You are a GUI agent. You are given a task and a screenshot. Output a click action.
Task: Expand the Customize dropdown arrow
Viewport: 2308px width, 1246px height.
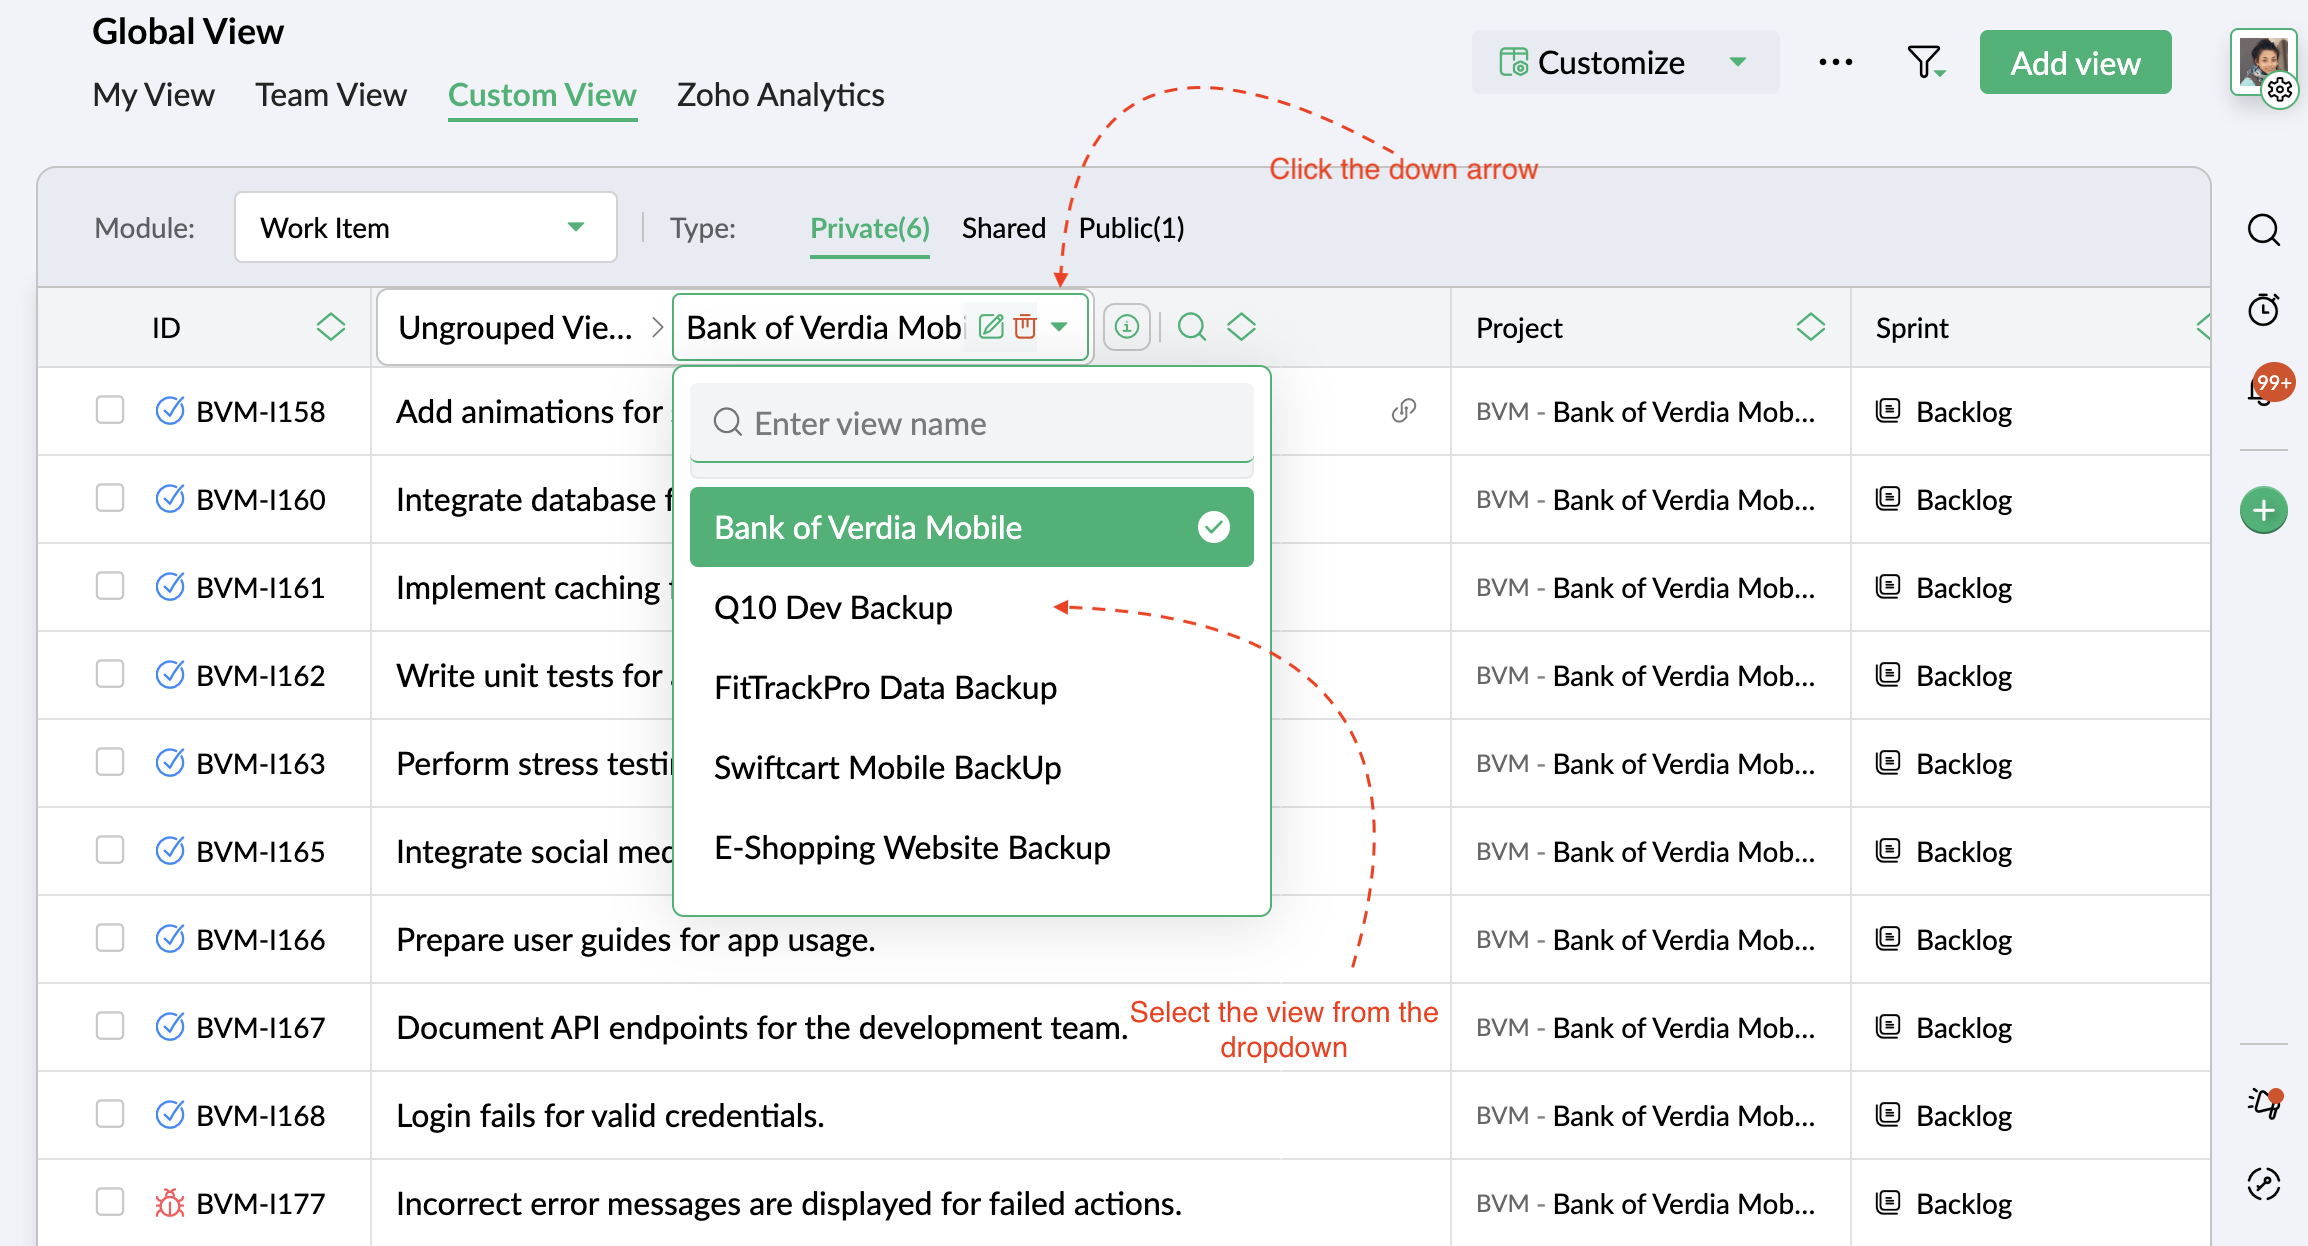pos(1738,62)
